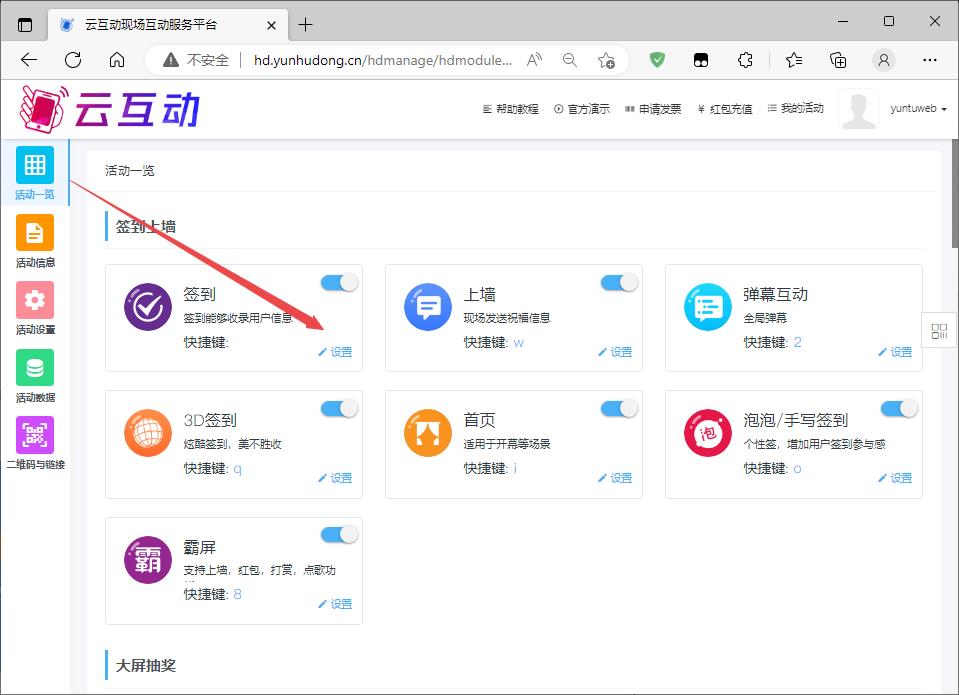This screenshot has width=959, height=695.
Task: Click the QR code floating icon at right edge
Action: (x=939, y=330)
